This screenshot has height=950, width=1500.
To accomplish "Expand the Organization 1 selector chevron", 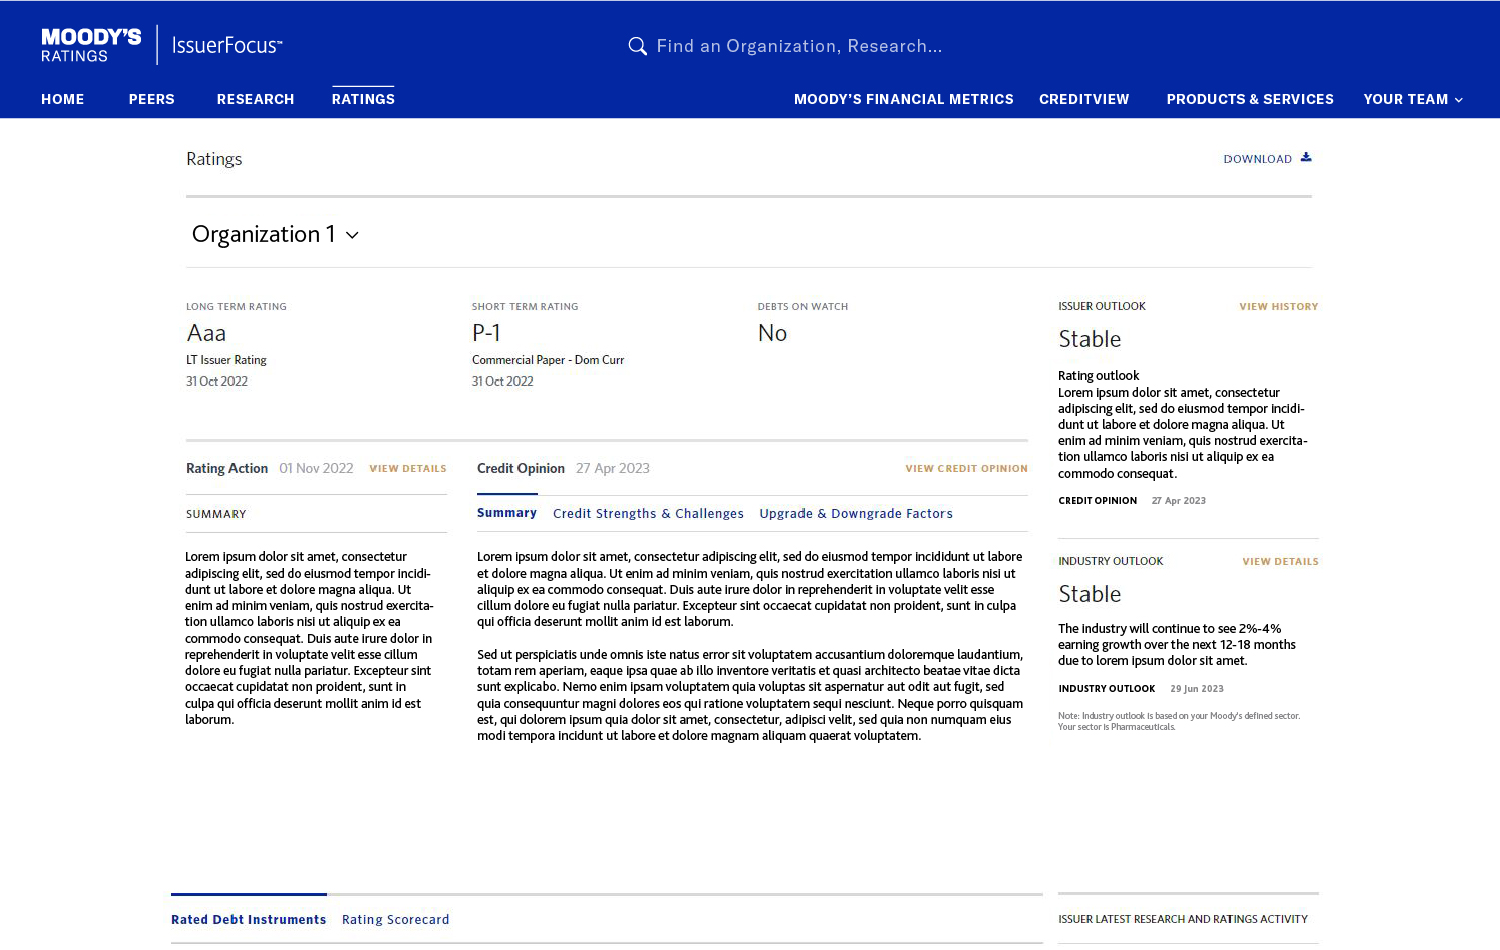I will (352, 235).
